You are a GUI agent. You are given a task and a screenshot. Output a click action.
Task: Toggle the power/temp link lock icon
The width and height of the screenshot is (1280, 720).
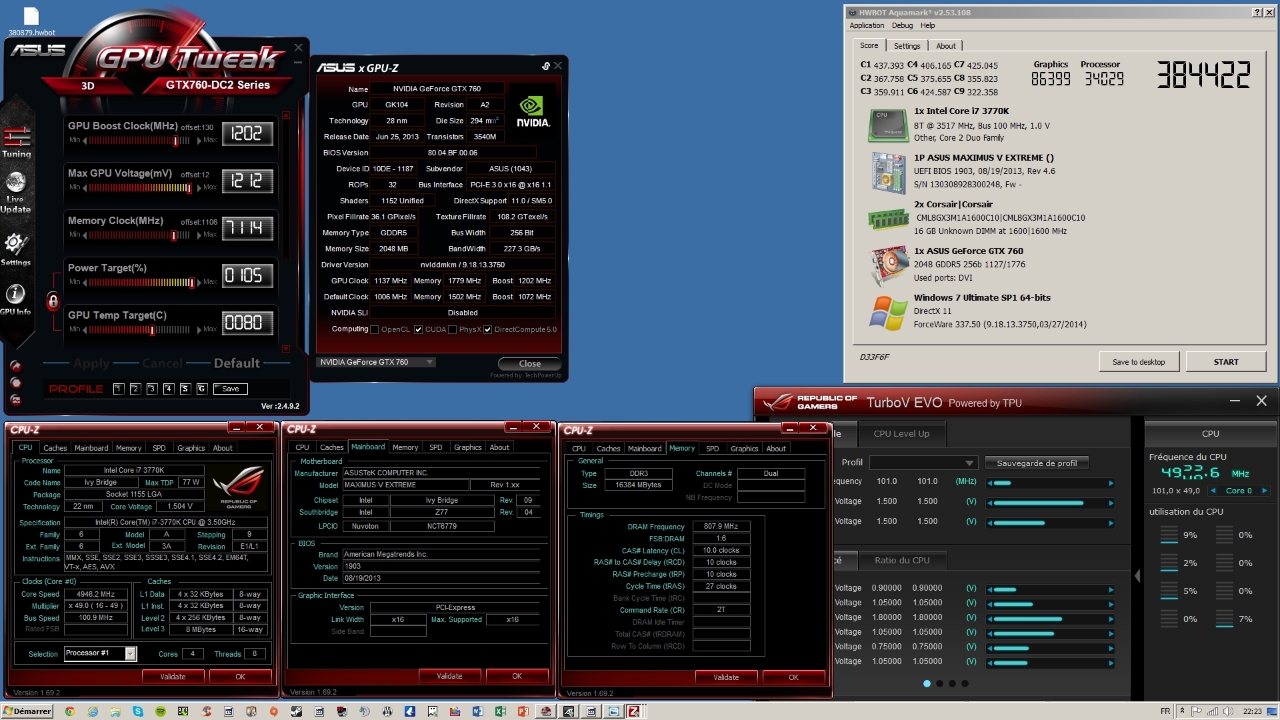(53, 300)
